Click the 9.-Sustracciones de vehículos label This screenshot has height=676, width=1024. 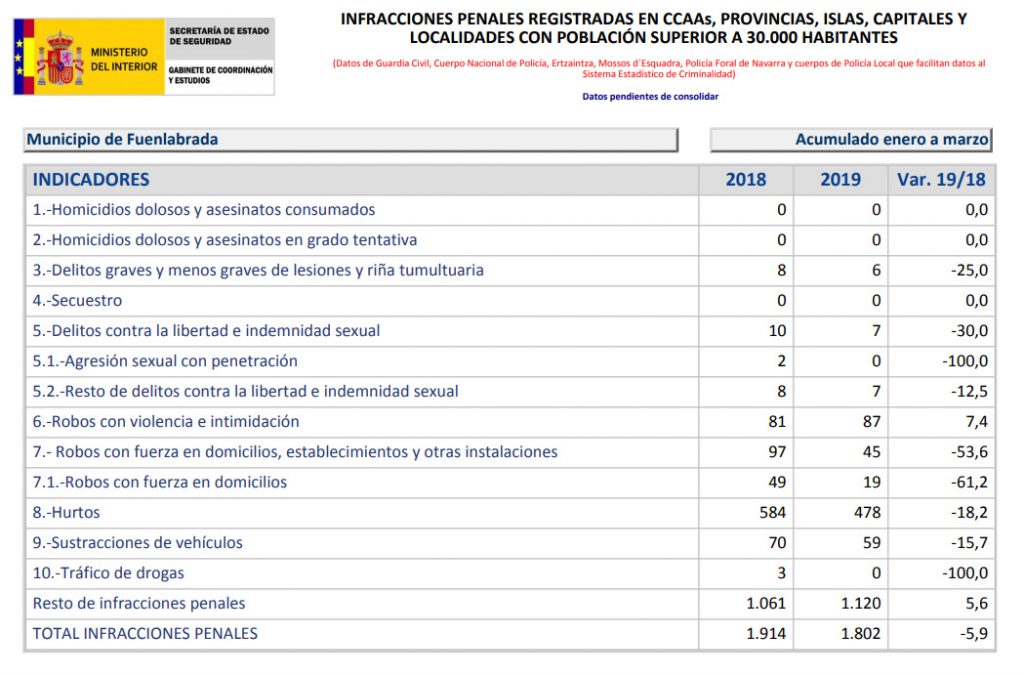138,543
